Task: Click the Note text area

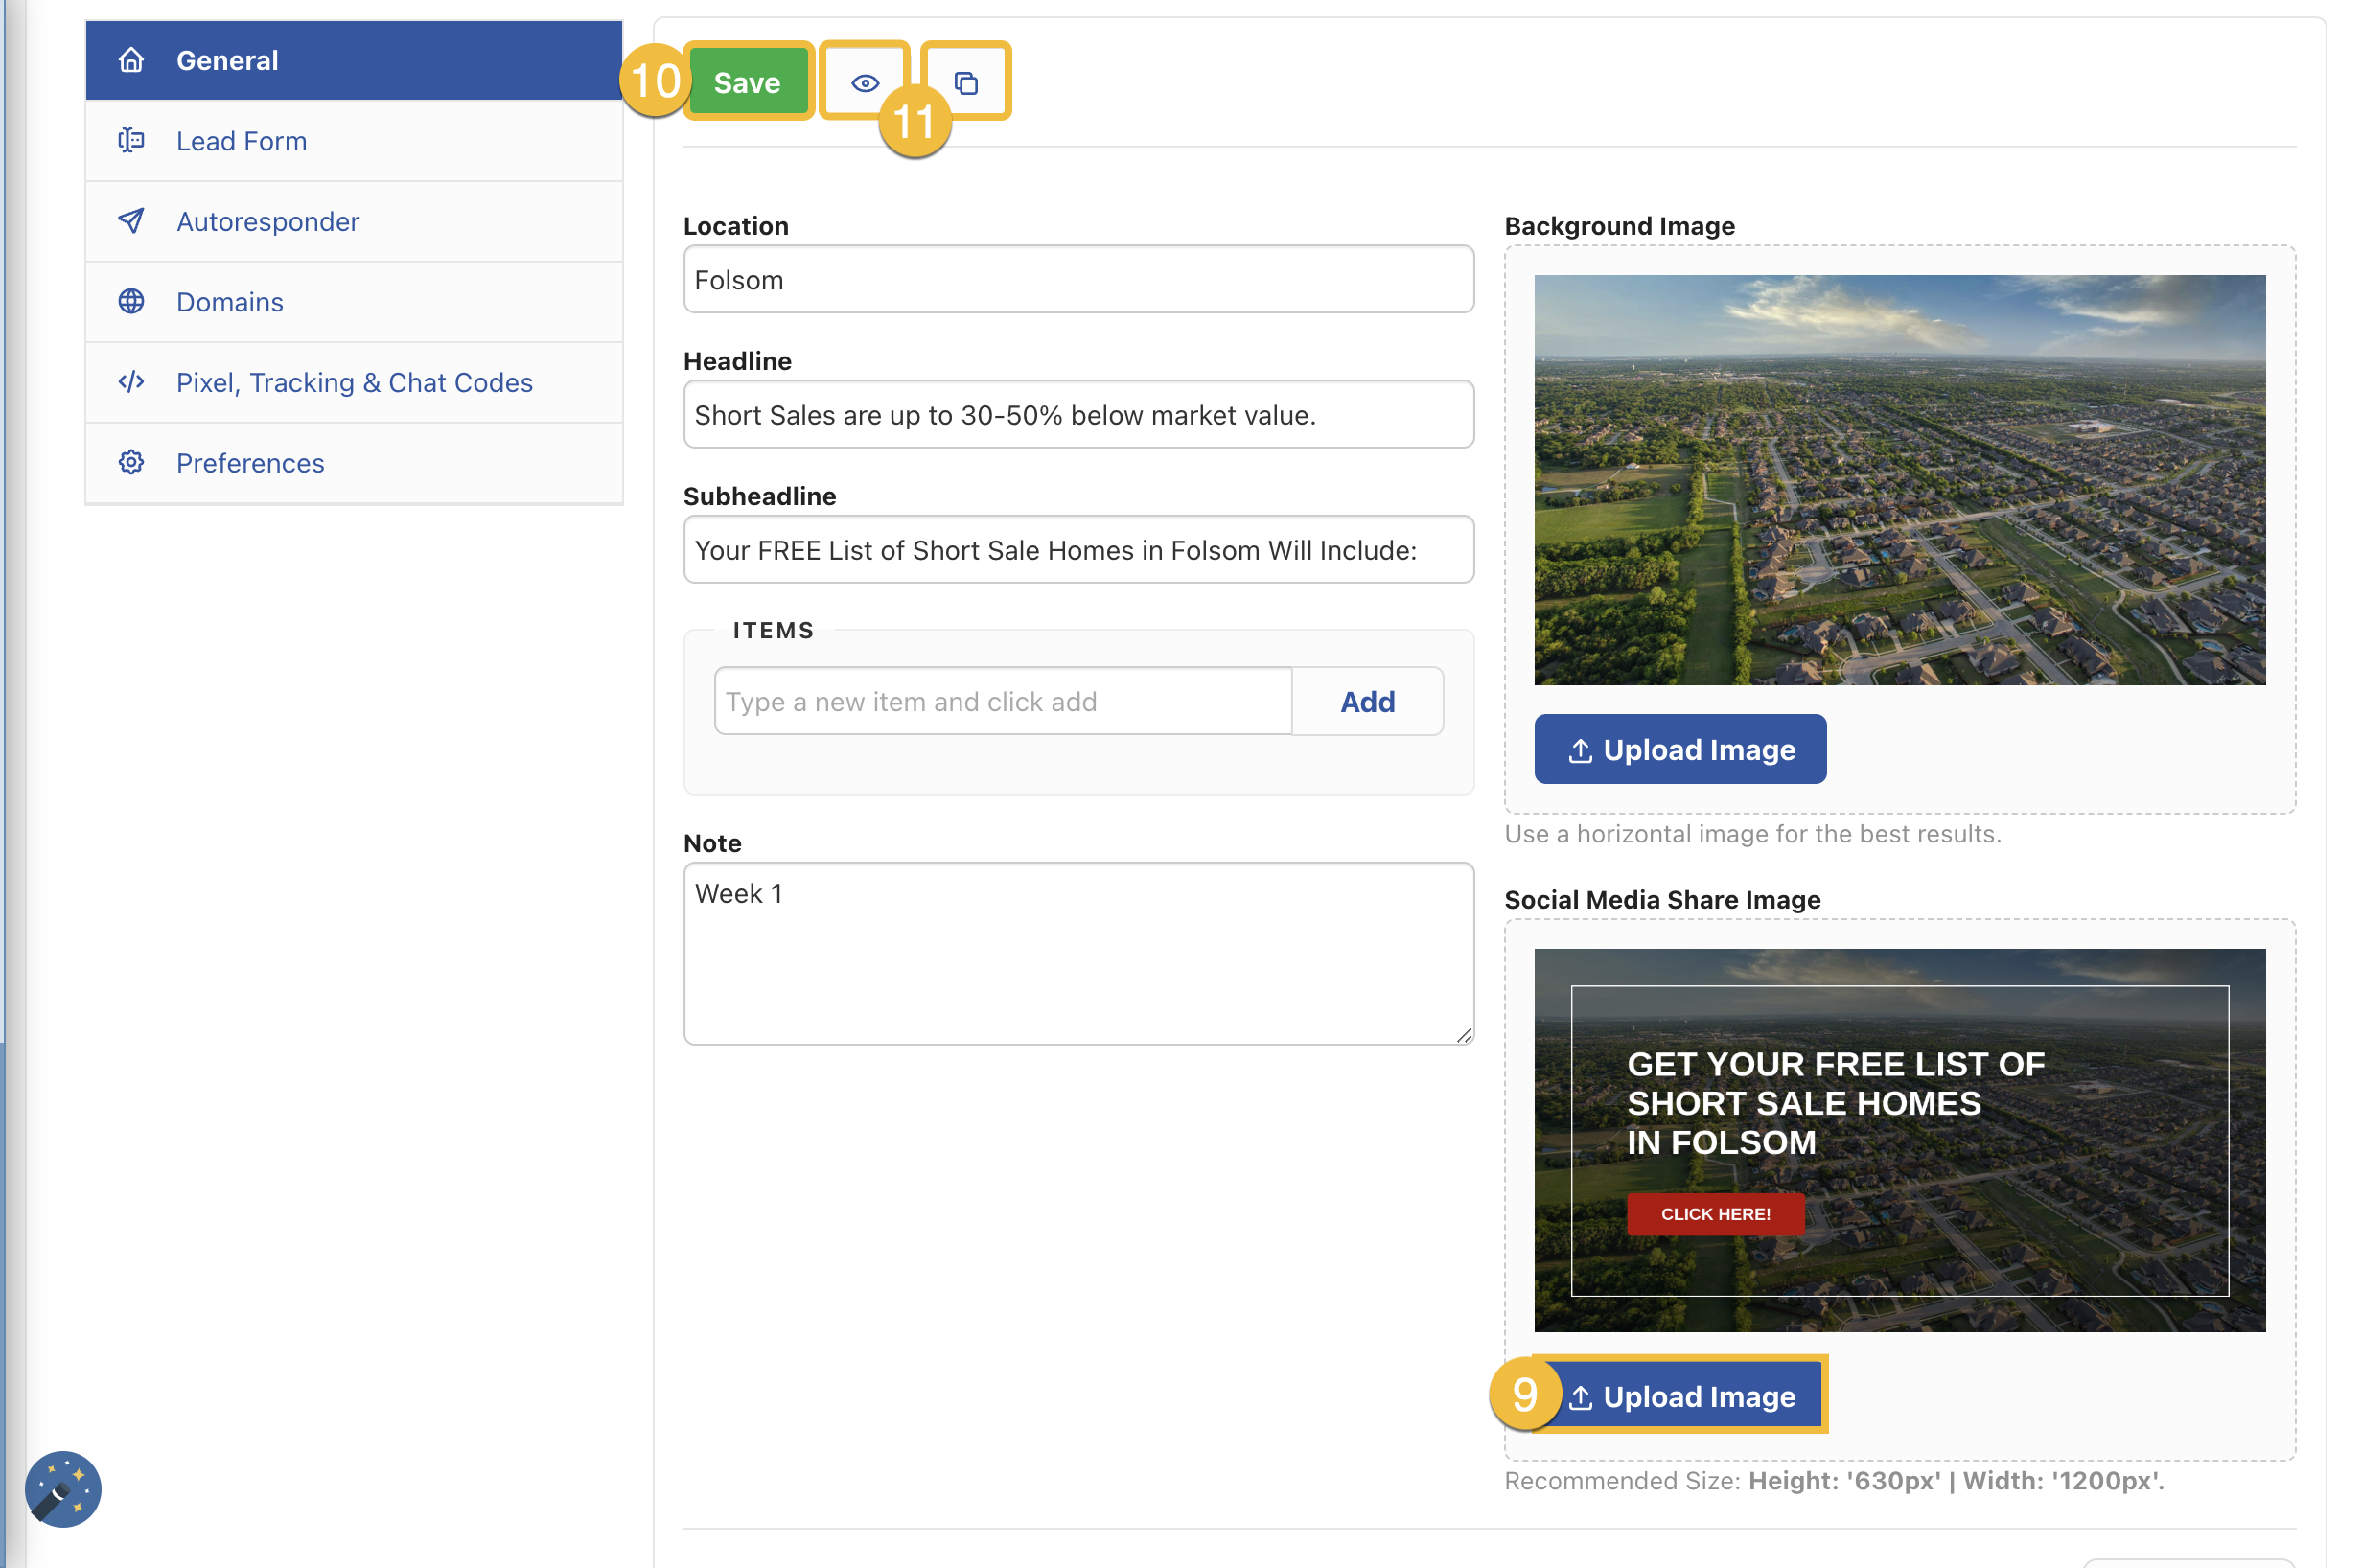Action: (x=1078, y=953)
